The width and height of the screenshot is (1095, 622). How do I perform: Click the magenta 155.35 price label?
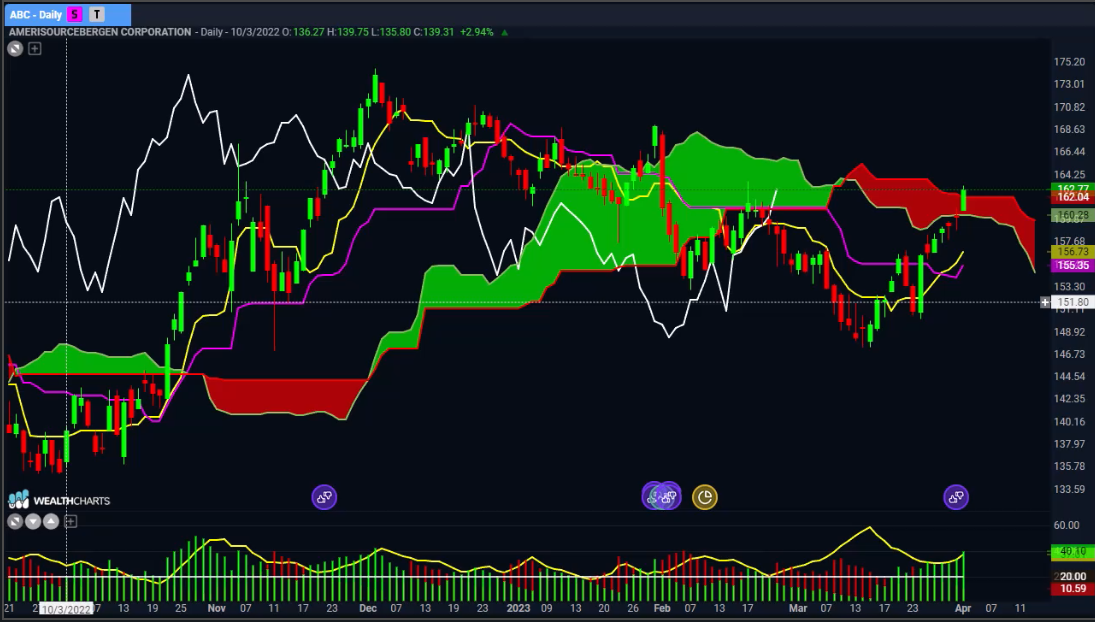coord(1072,265)
